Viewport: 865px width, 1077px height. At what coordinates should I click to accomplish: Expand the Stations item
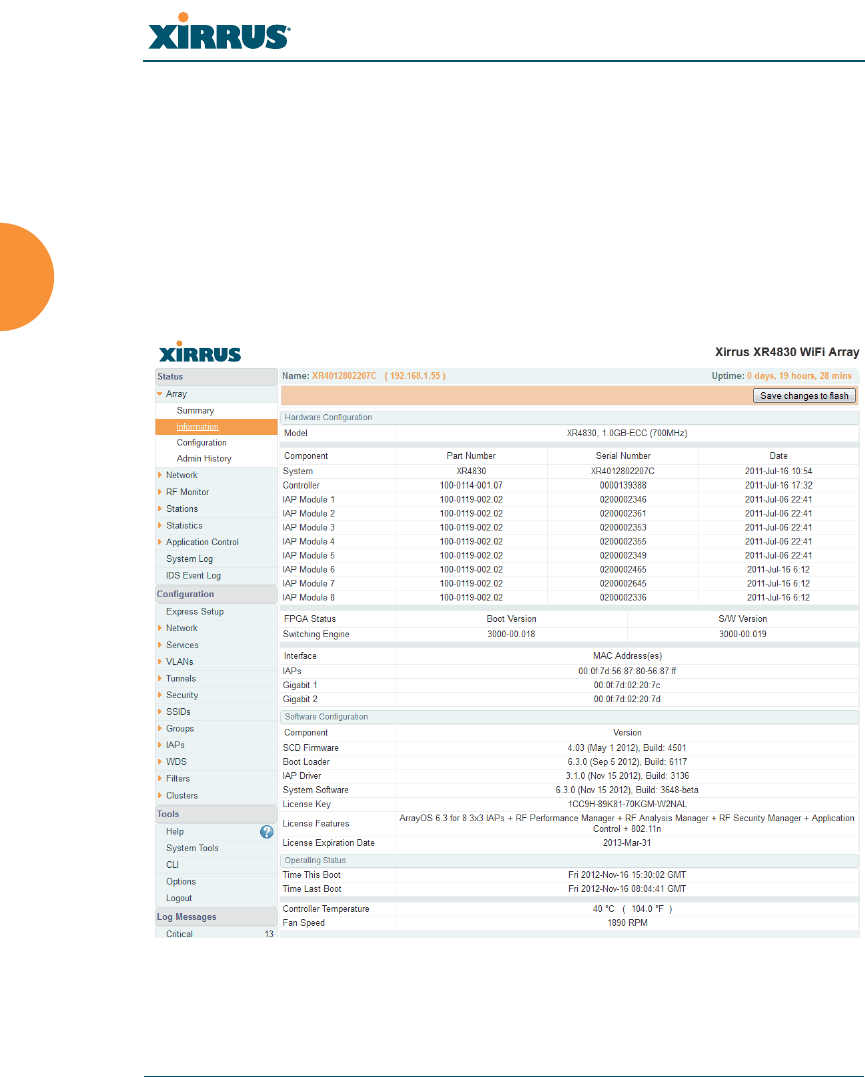point(159,509)
